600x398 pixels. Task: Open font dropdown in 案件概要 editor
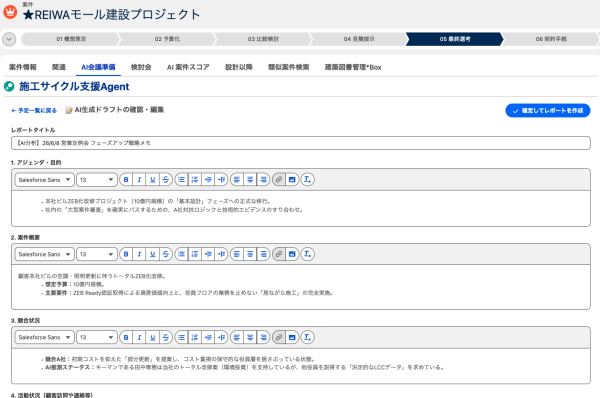tap(44, 254)
